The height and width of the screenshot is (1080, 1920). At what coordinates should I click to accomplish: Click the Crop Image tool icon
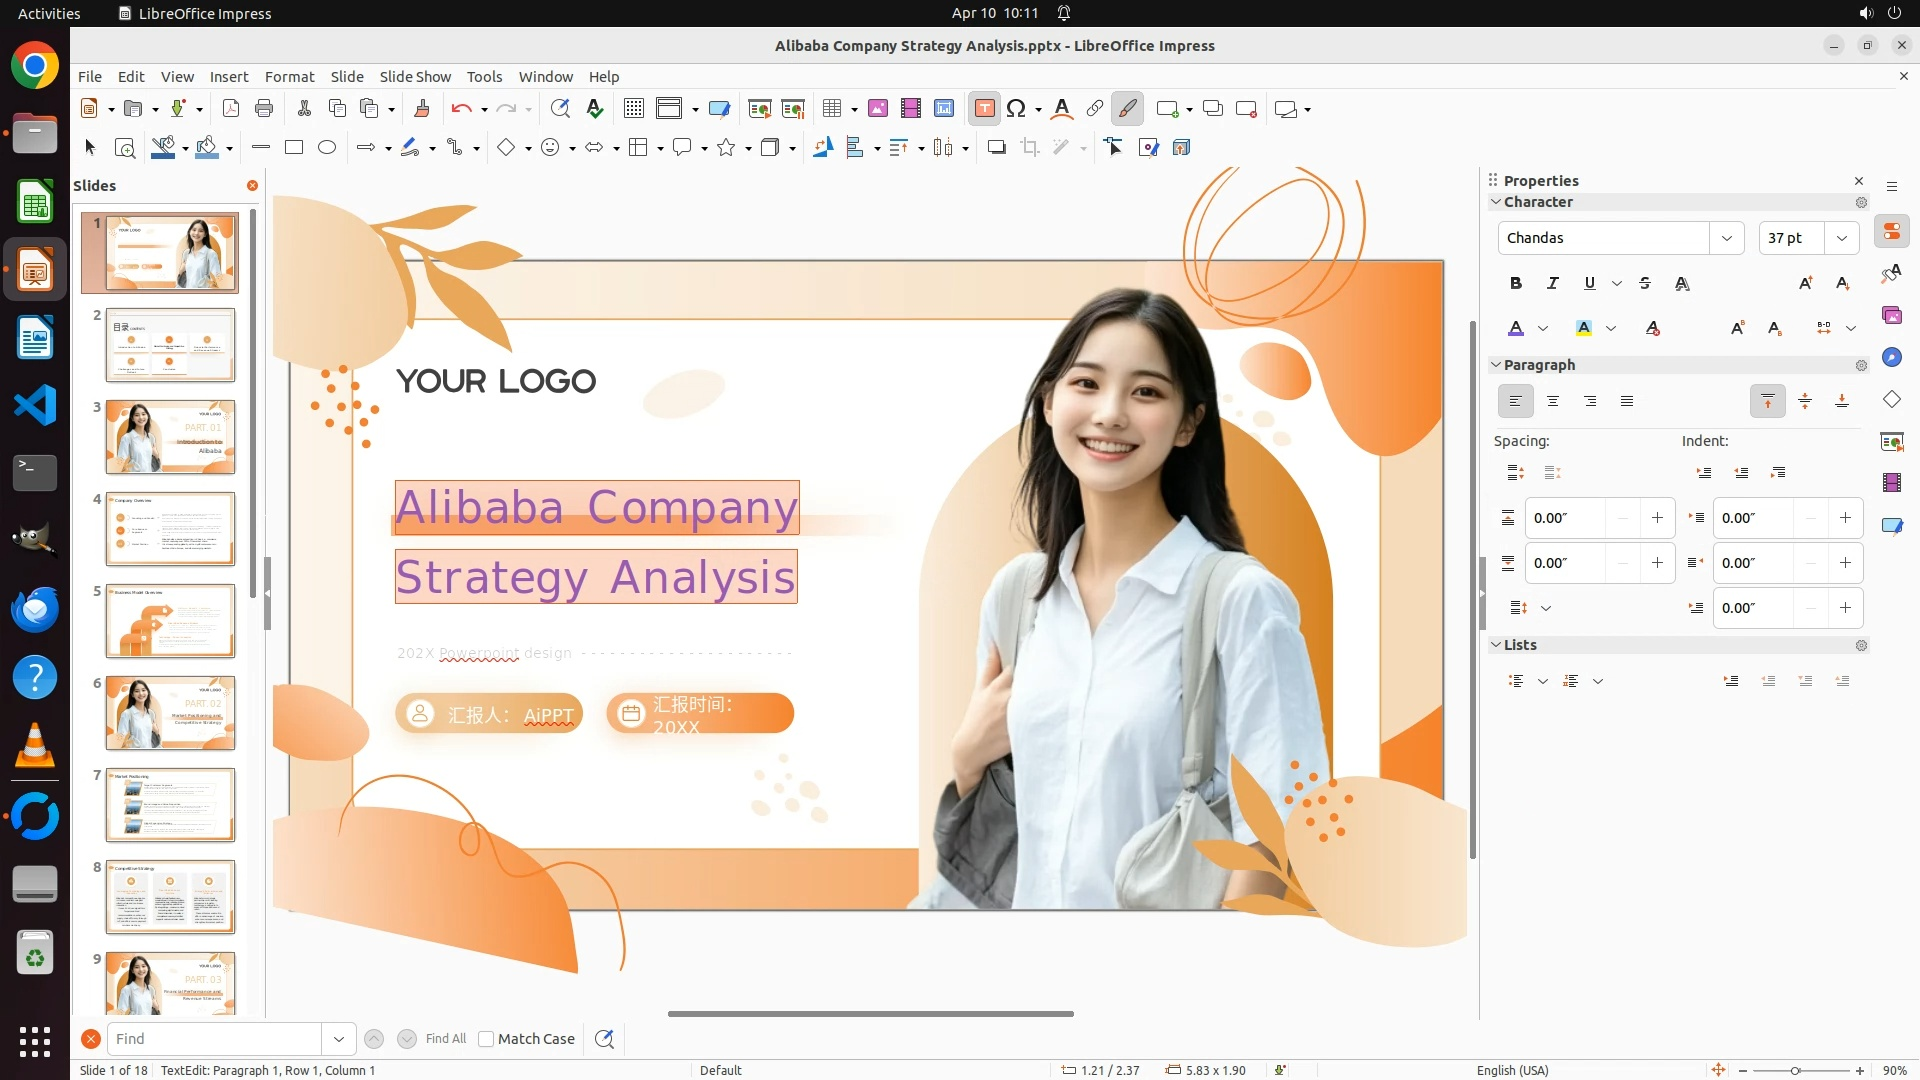pyautogui.click(x=1029, y=148)
